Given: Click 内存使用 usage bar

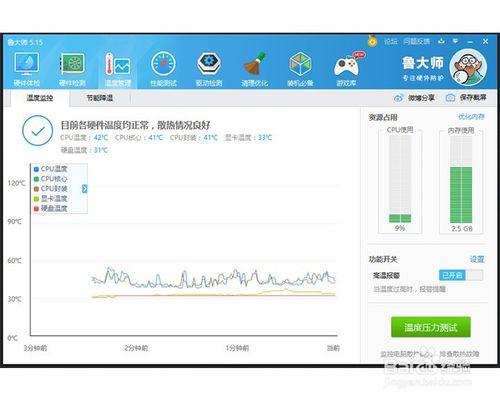Looking at the screenshot, I should click(461, 180).
